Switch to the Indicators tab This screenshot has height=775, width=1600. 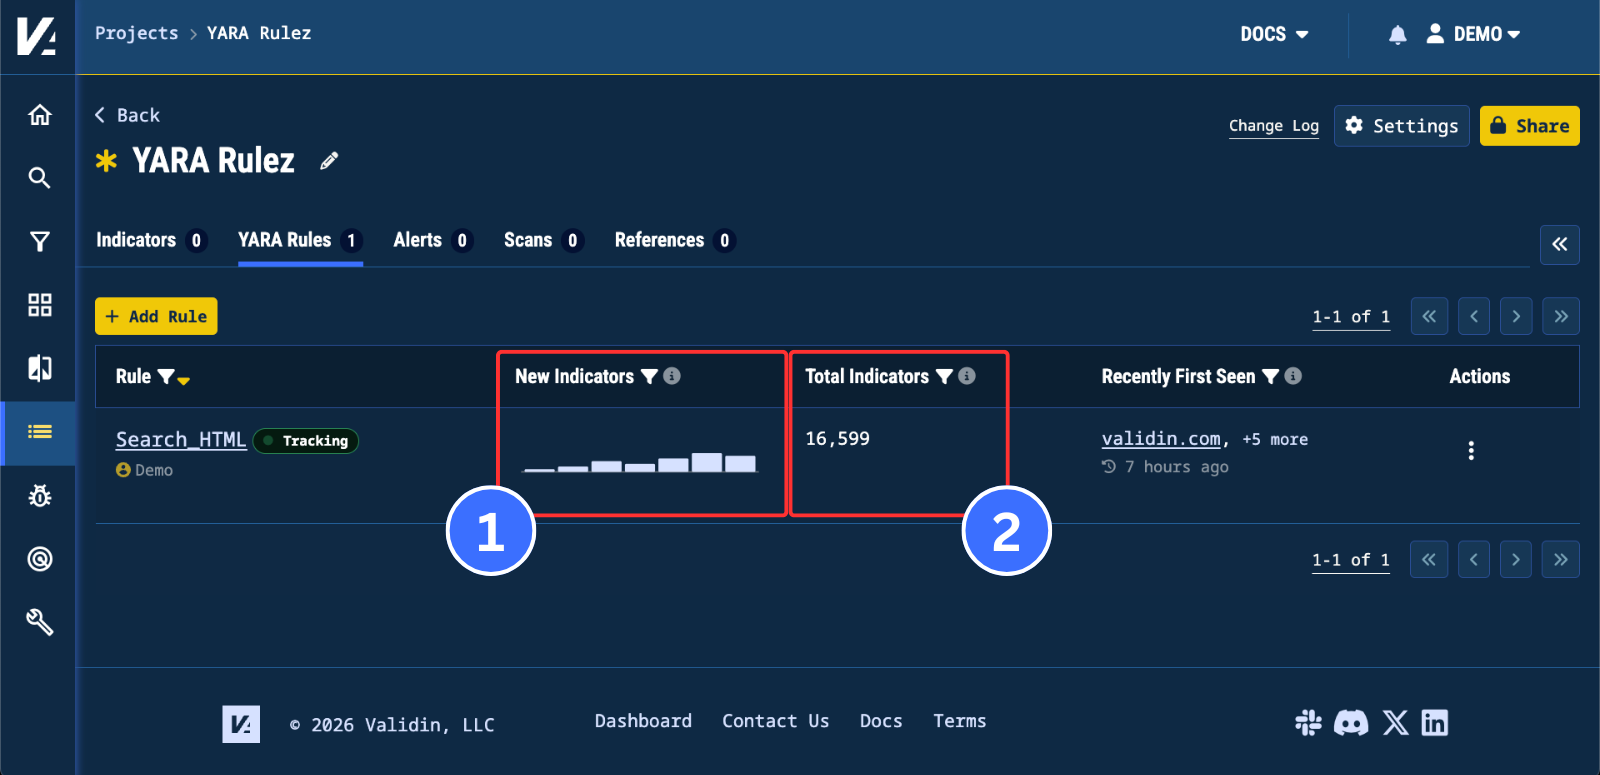pos(151,240)
